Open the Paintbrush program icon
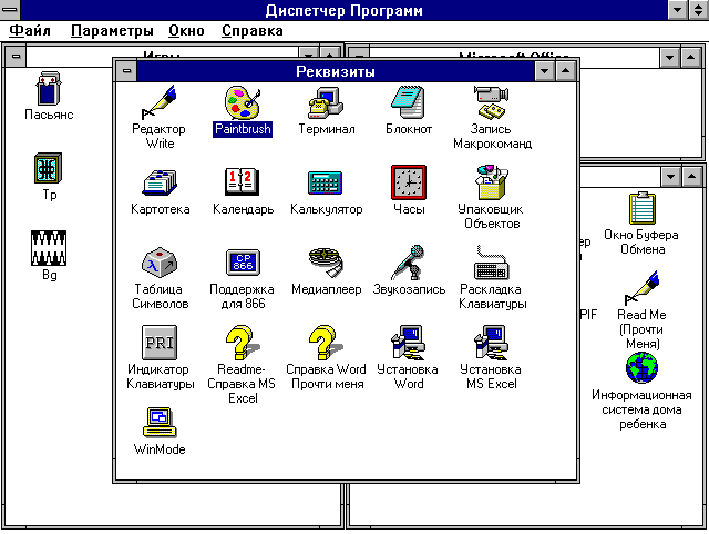 tap(242, 103)
